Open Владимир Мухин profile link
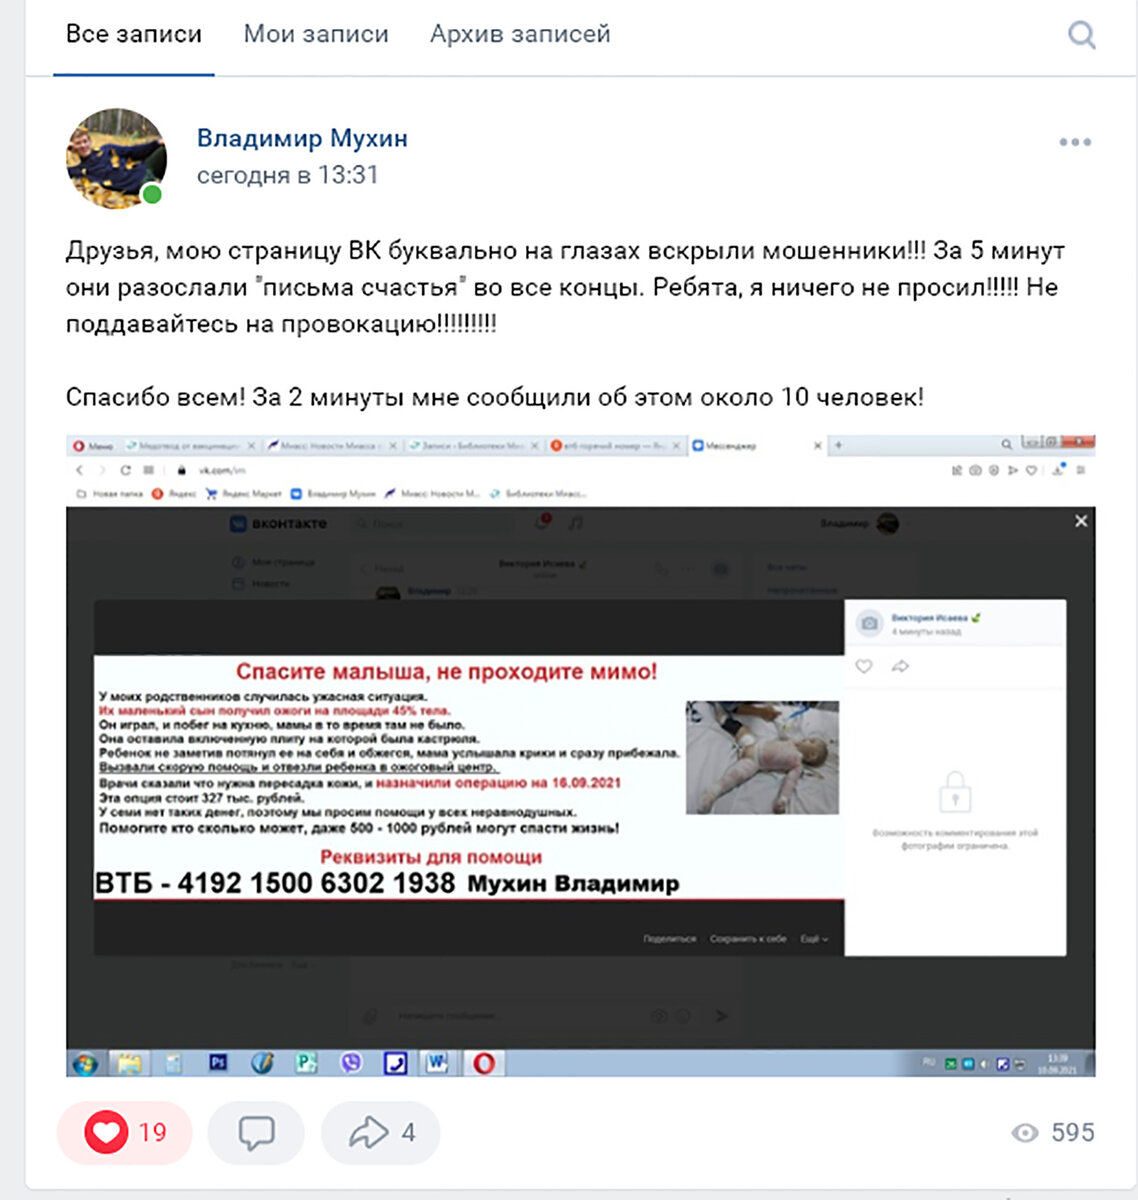The image size is (1138, 1200). coord(302,138)
